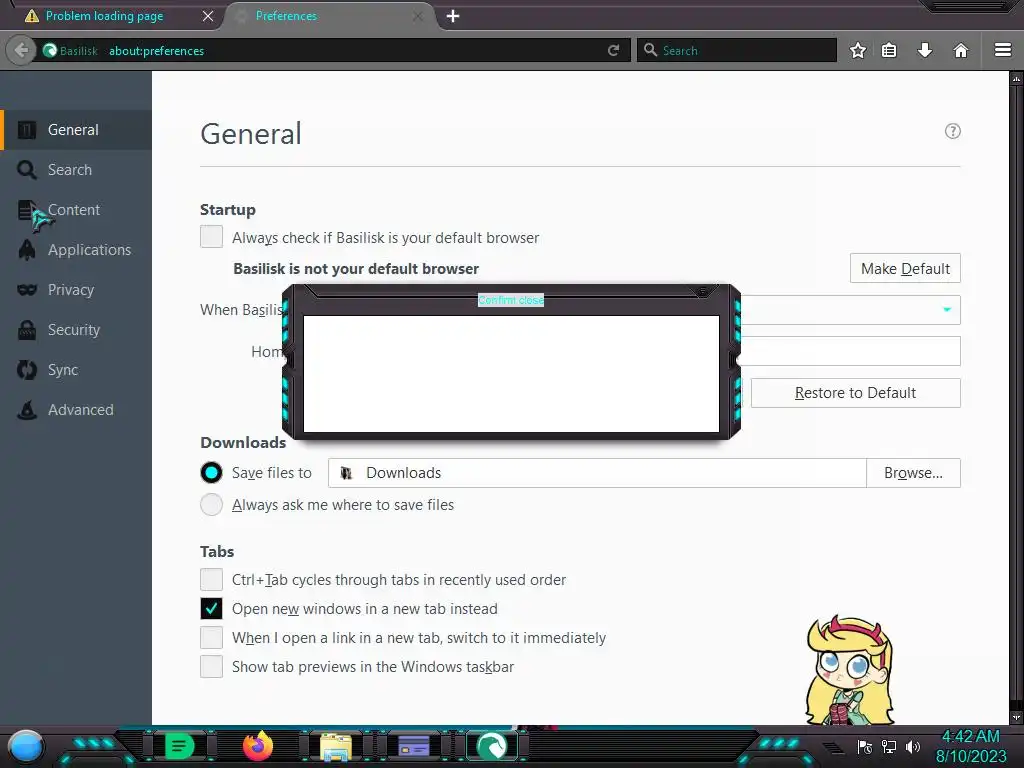Viewport: 1024px width, 768px height.
Task: Open the purple card app in taskbar
Action: (x=413, y=746)
